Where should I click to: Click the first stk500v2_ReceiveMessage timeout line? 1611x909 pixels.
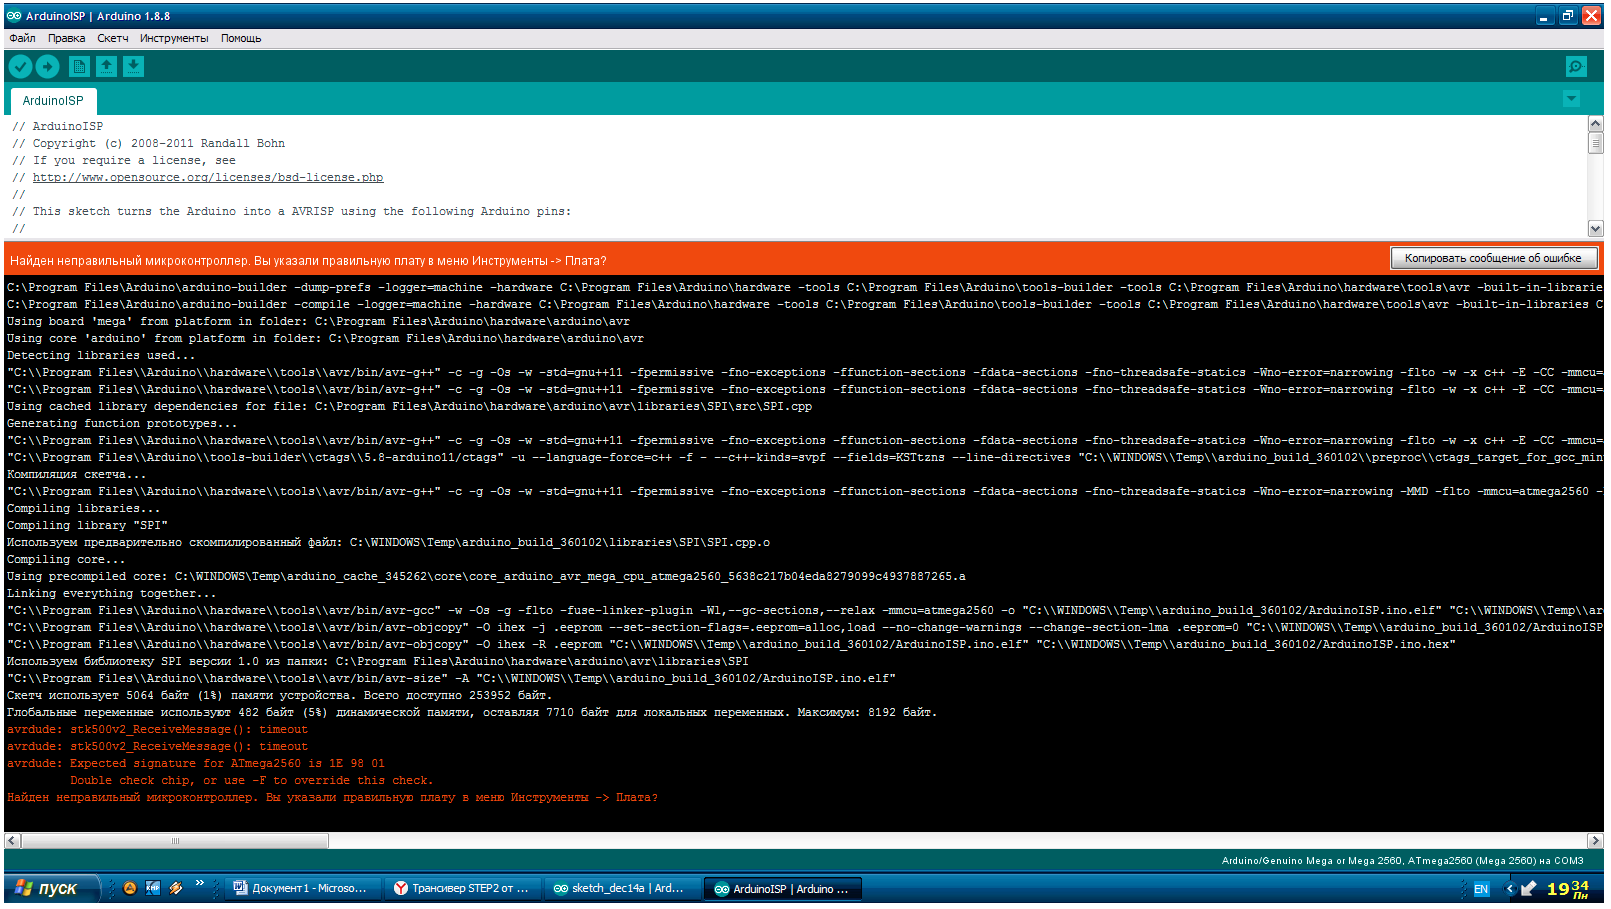click(x=157, y=729)
